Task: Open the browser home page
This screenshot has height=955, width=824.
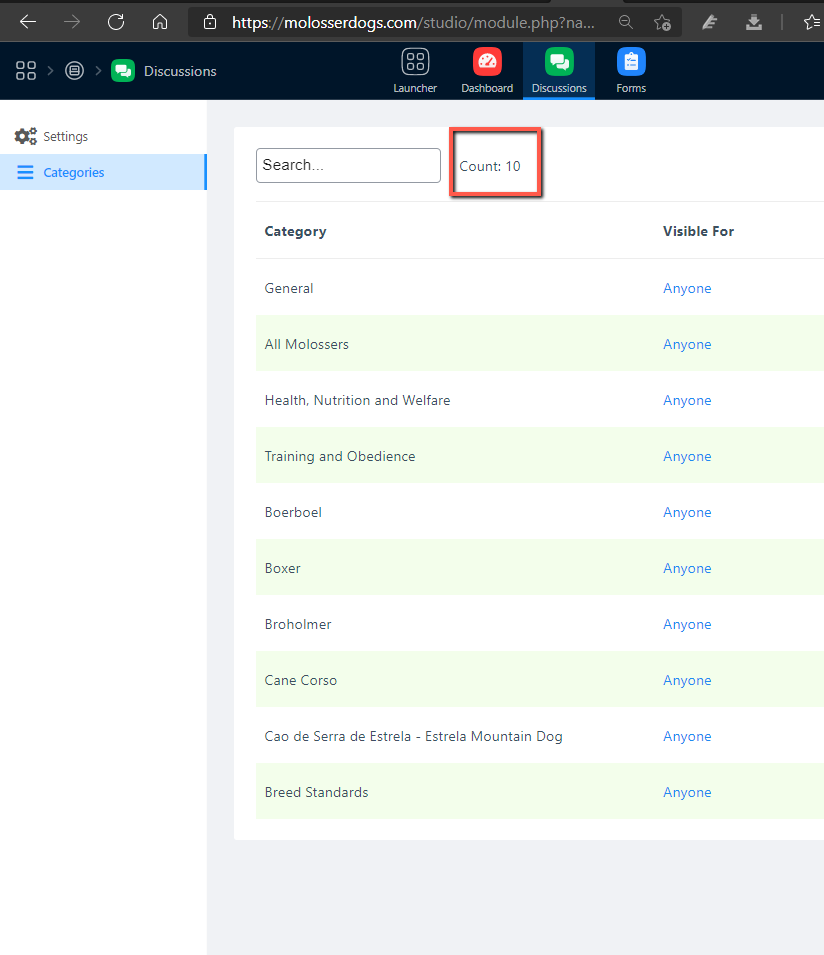Action: [x=160, y=23]
